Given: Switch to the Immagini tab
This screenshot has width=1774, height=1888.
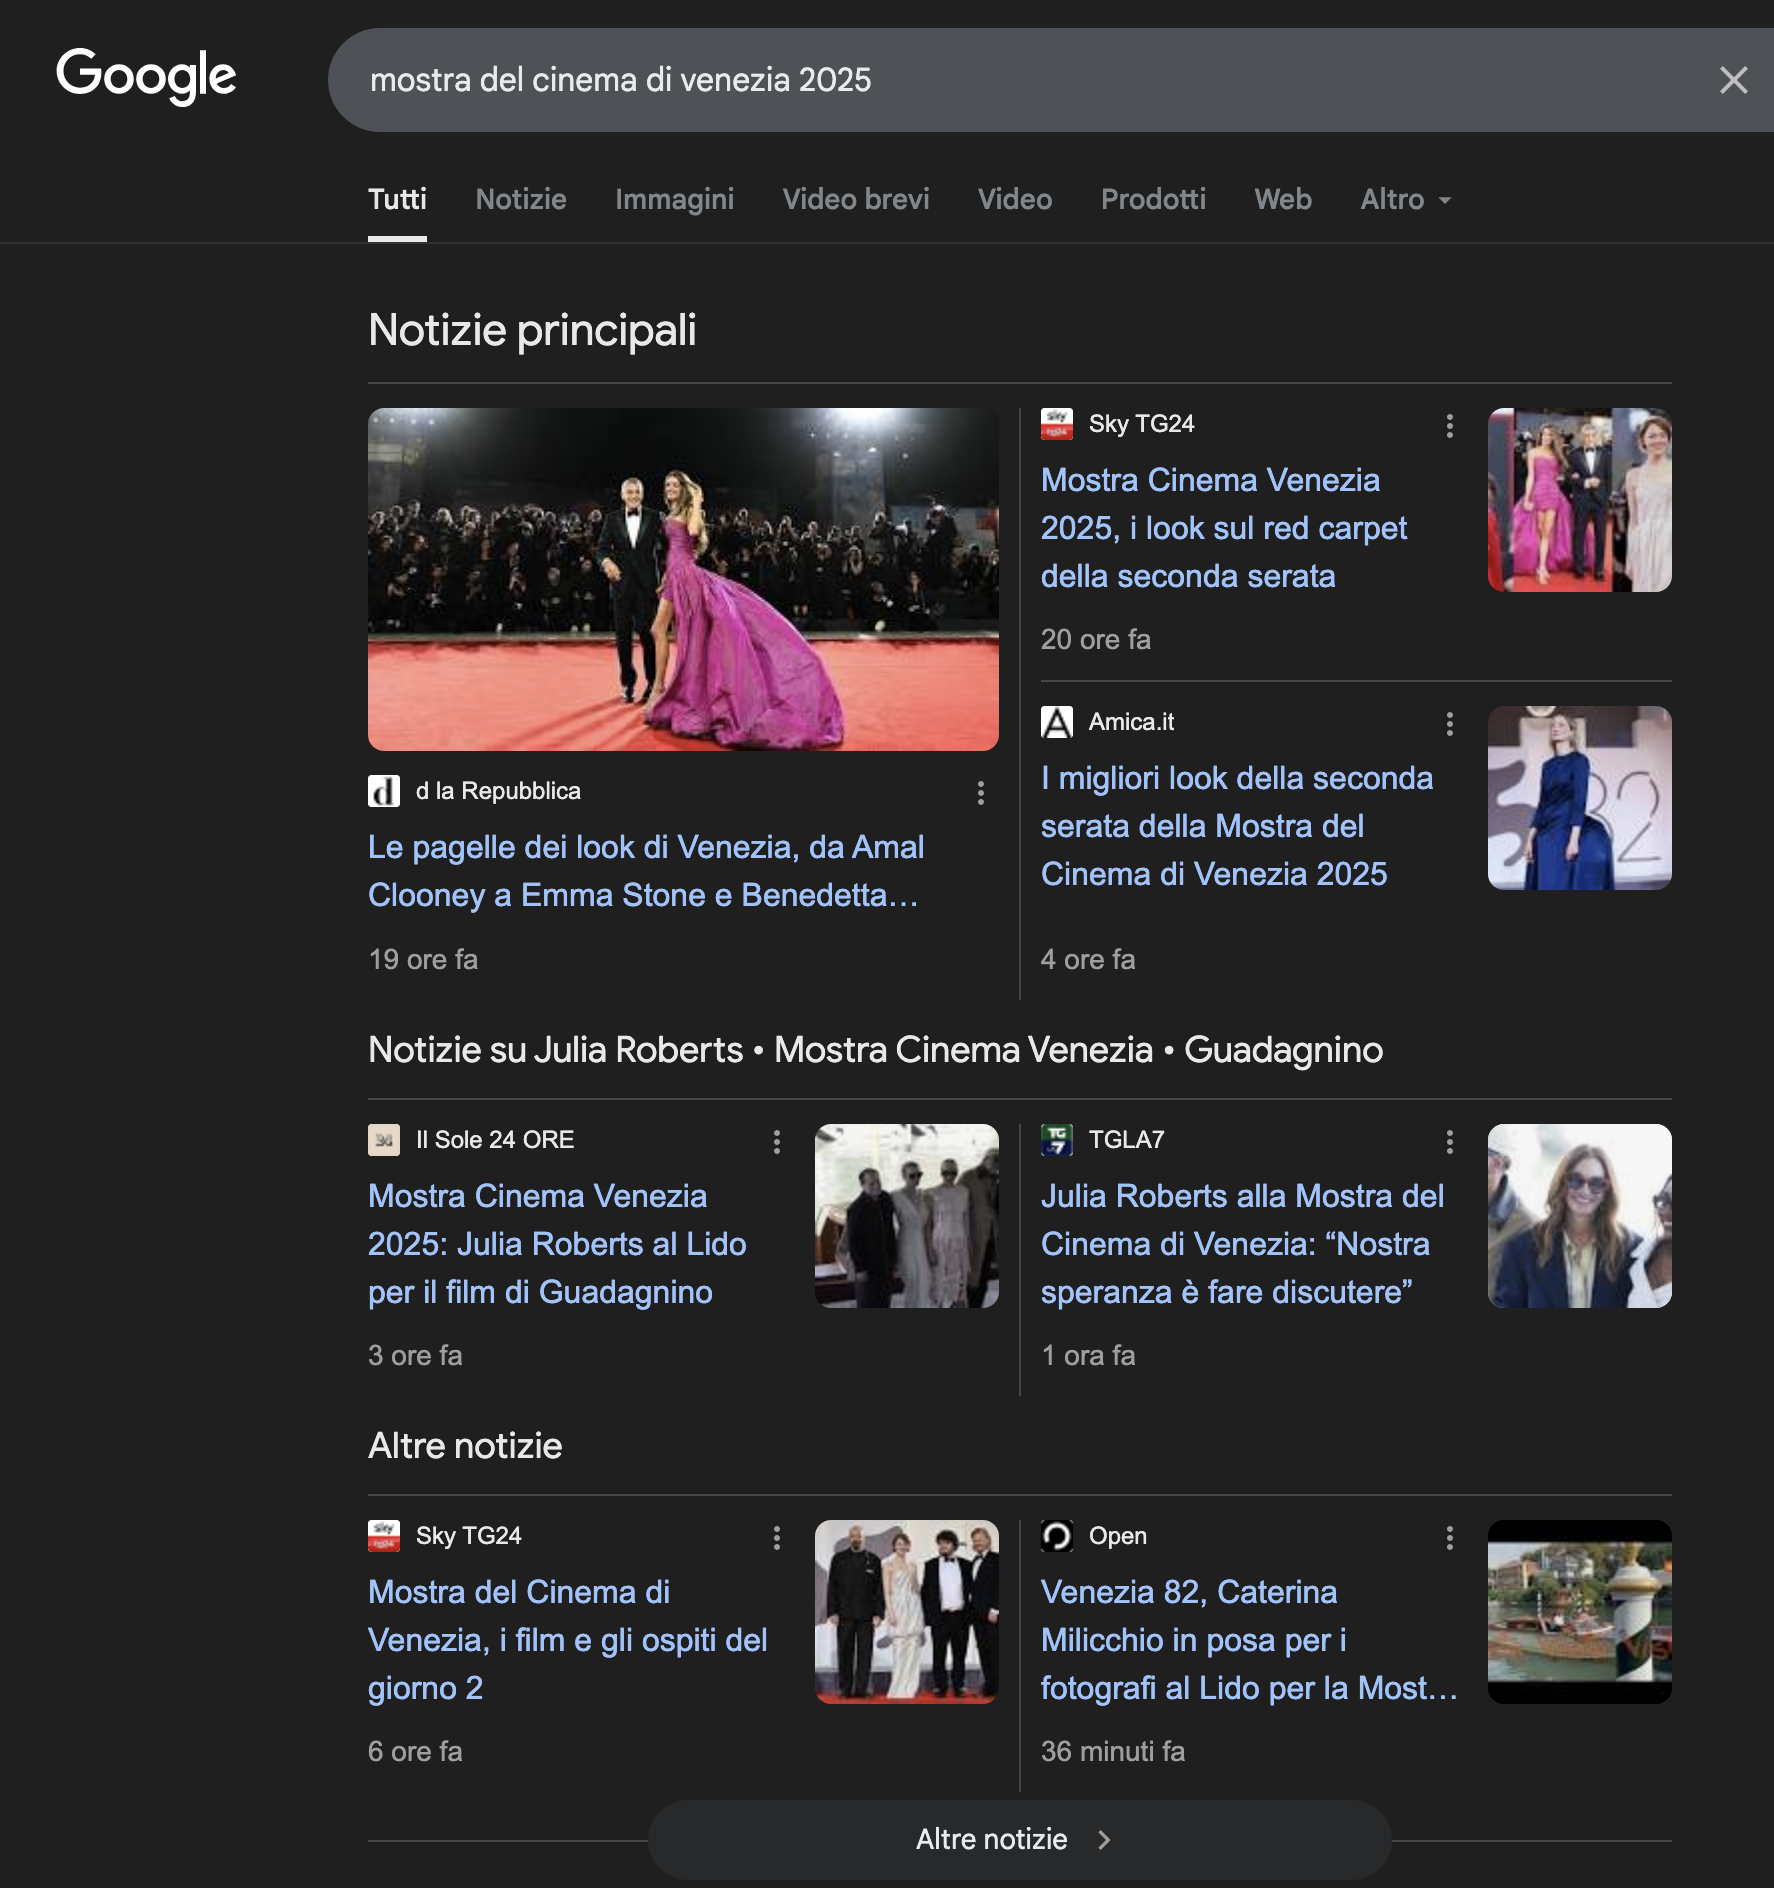Looking at the screenshot, I should click(674, 199).
